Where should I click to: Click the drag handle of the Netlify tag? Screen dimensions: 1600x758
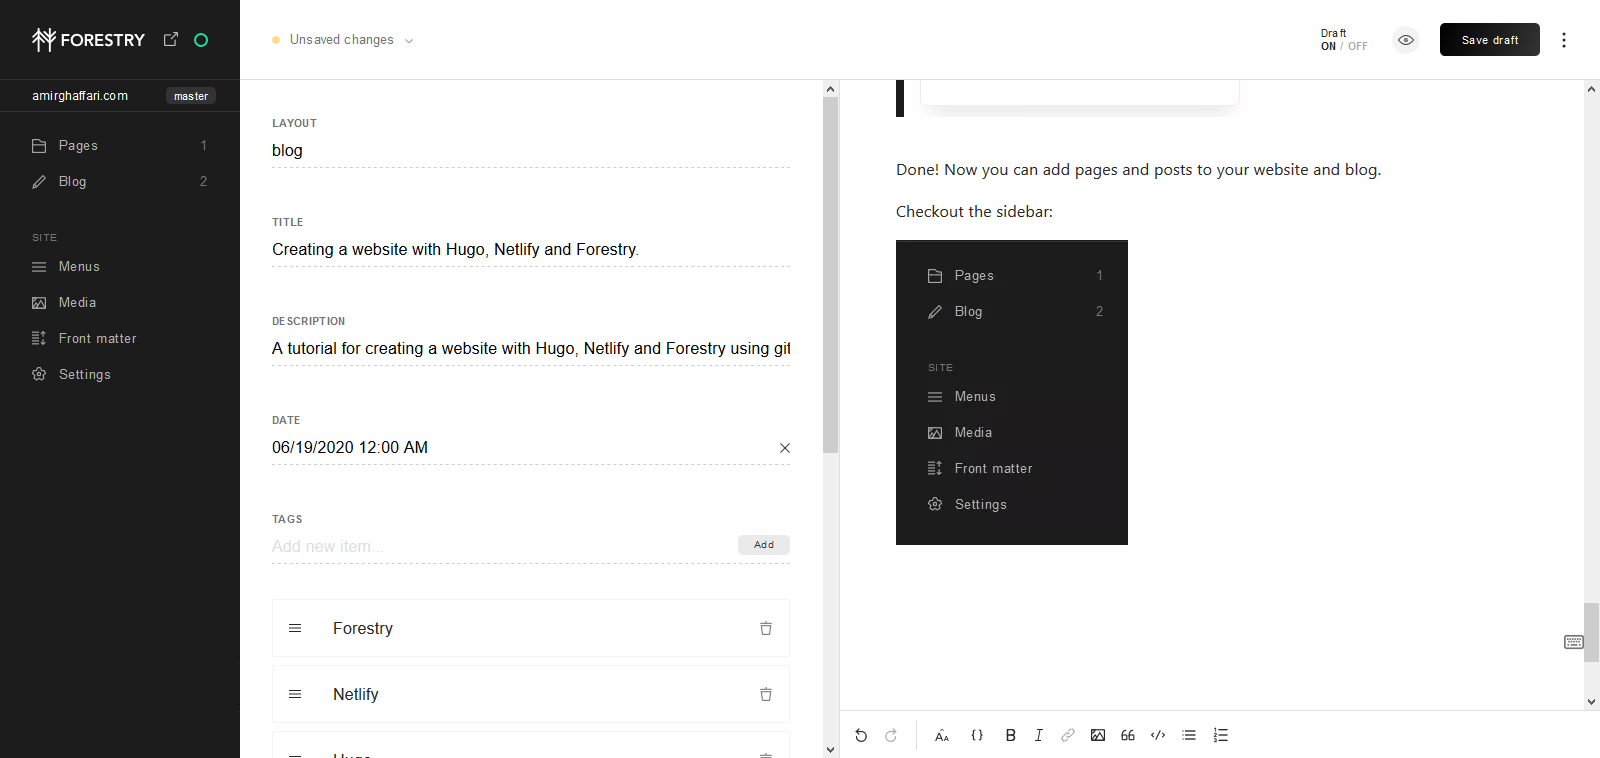(295, 694)
